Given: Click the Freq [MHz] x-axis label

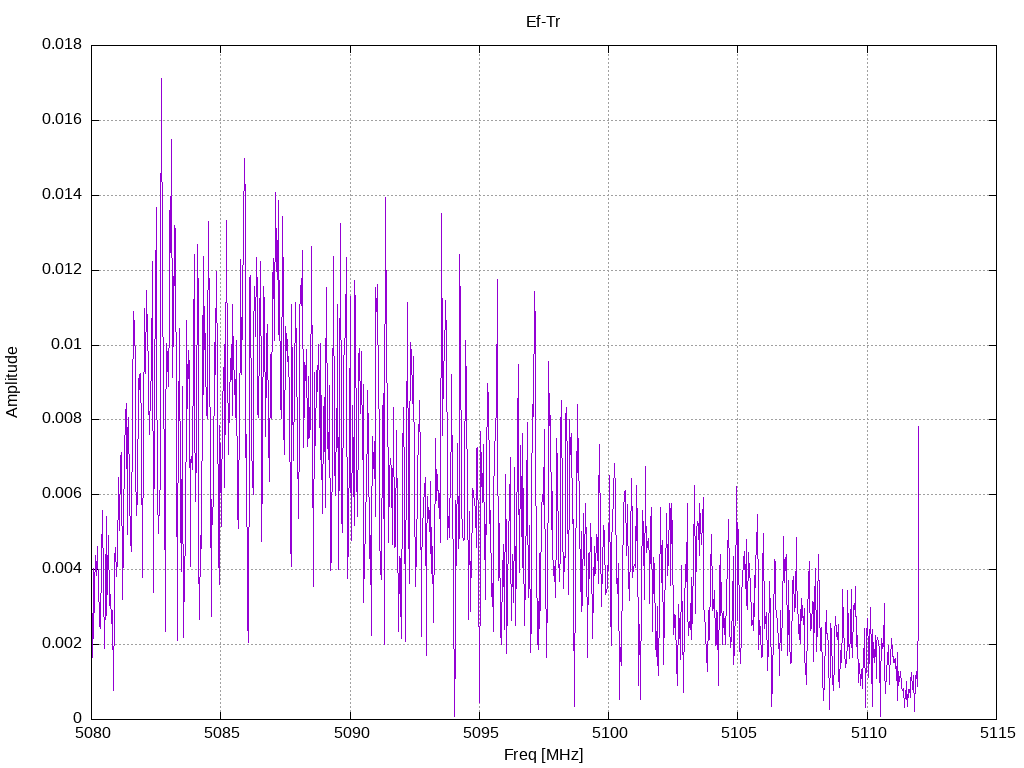Looking at the screenshot, I should click(x=543, y=755).
